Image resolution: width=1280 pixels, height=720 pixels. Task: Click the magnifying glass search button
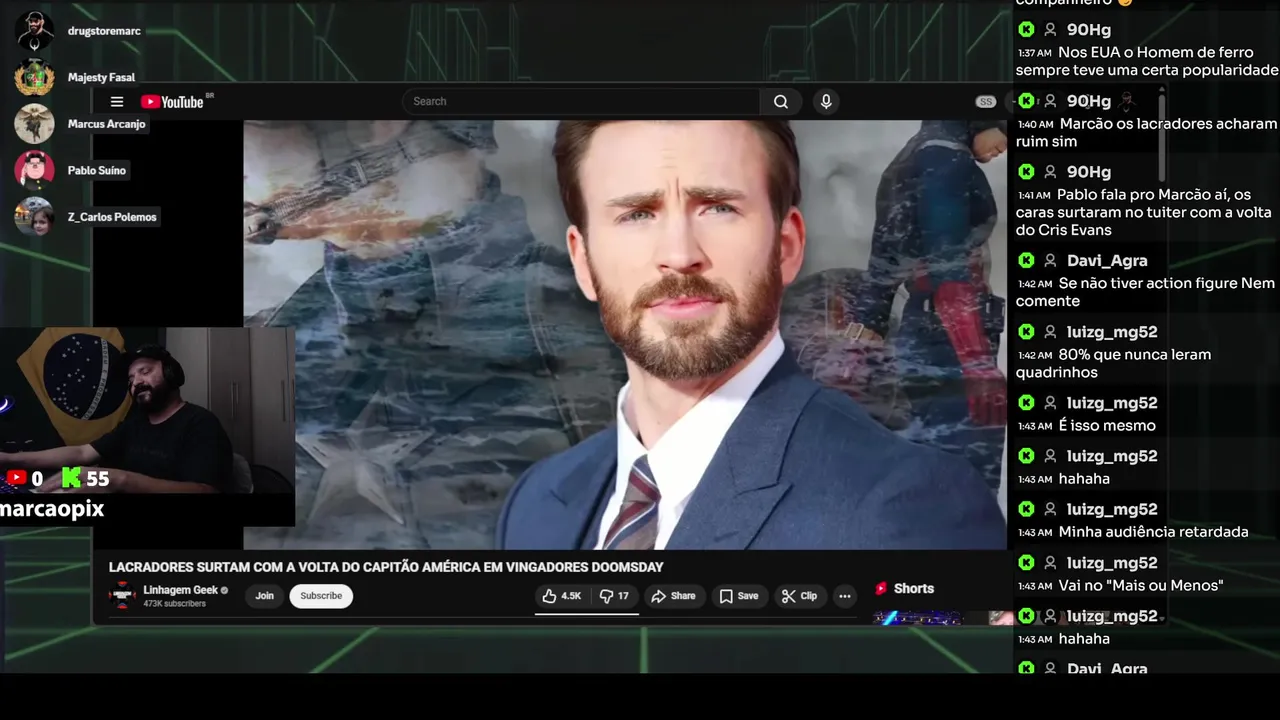pyautogui.click(x=781, y=101)
